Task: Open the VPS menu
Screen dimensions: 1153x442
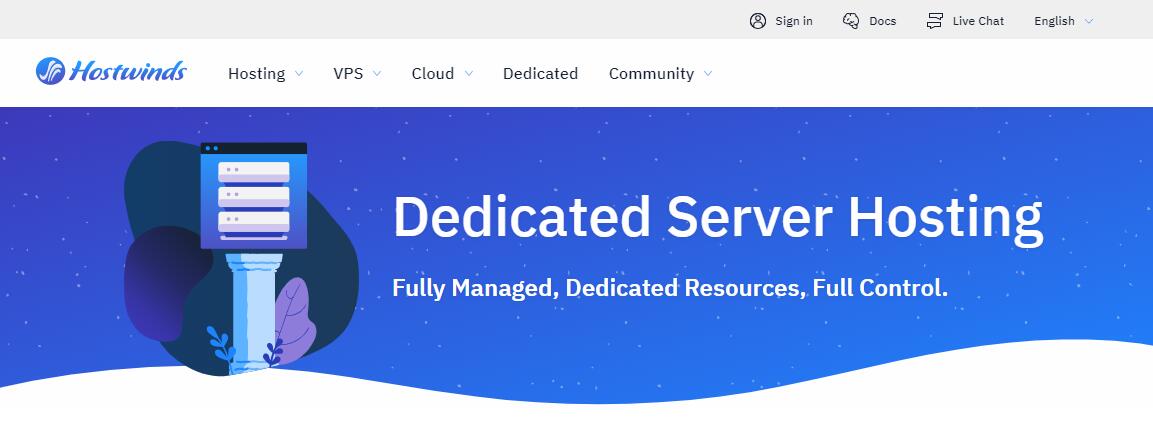Action: (x=348, y=74)
